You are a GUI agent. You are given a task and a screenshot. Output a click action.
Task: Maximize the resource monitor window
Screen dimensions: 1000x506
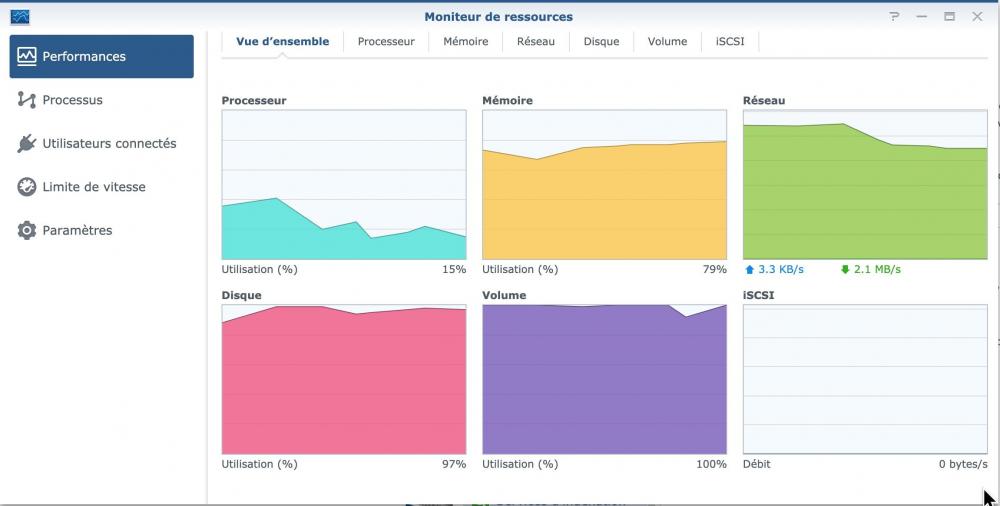[x=949, y=17]
